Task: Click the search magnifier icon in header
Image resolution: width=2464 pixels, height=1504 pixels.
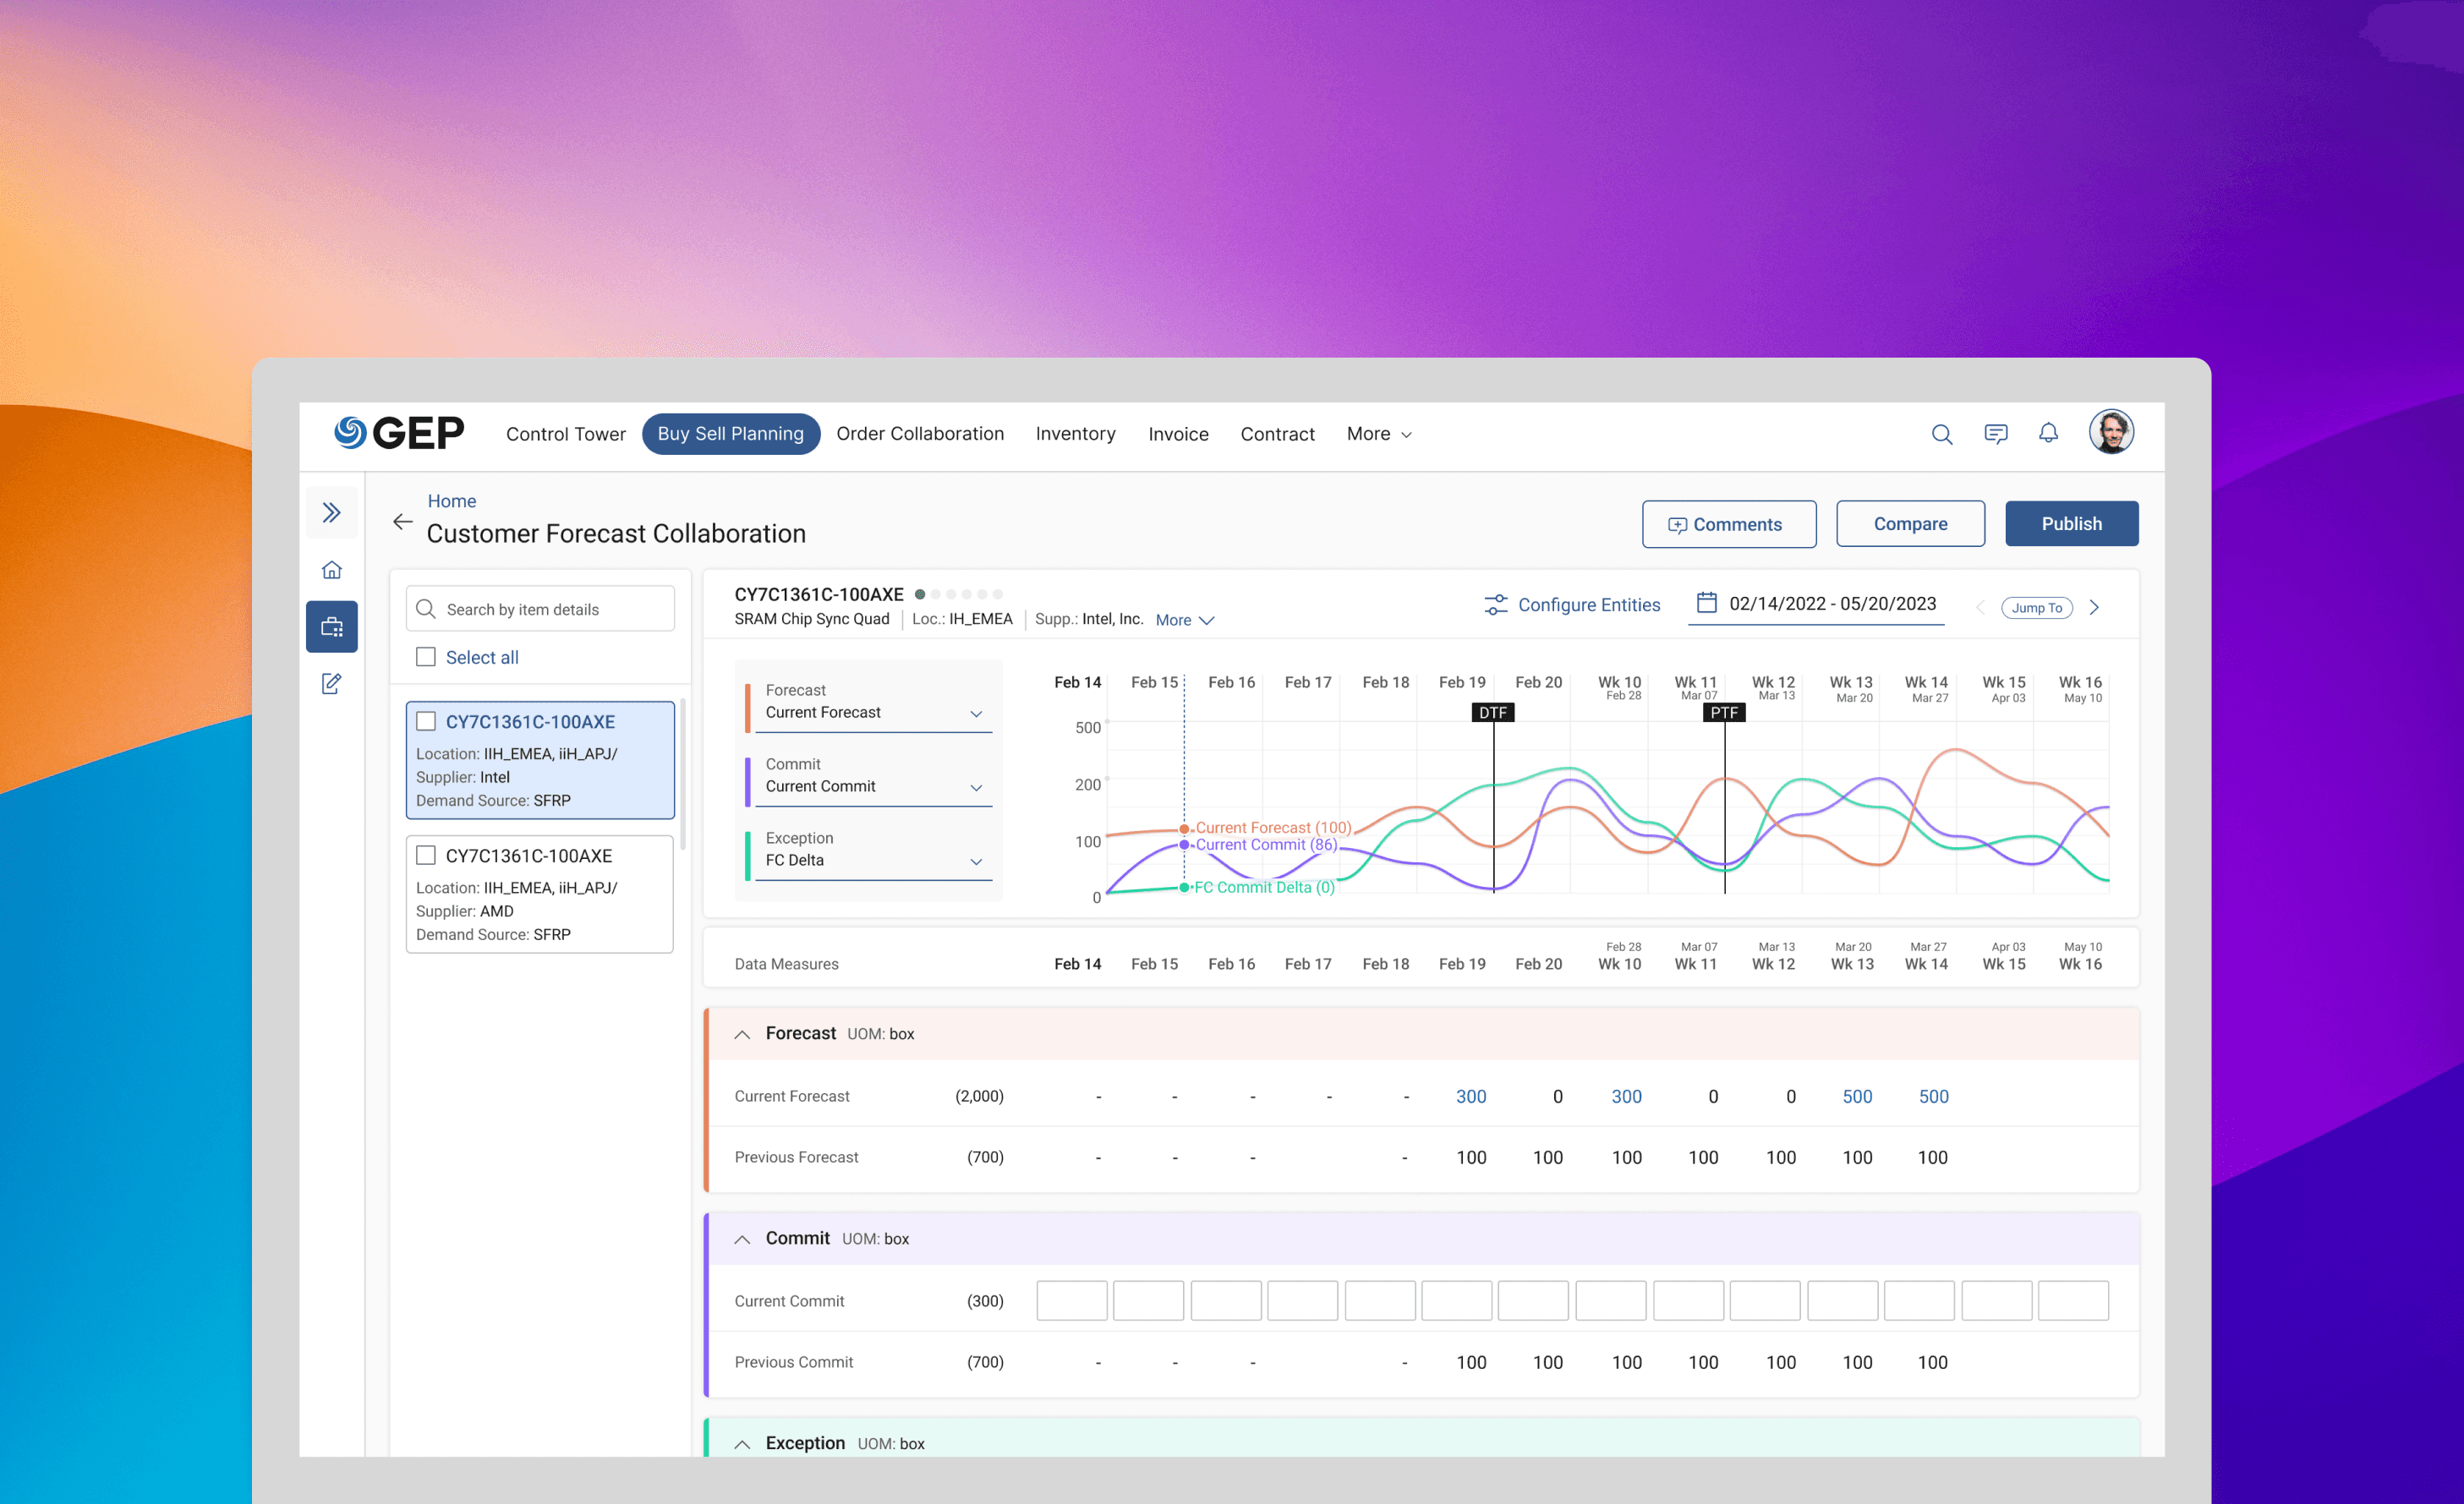Action: [x=1941, y=434]
